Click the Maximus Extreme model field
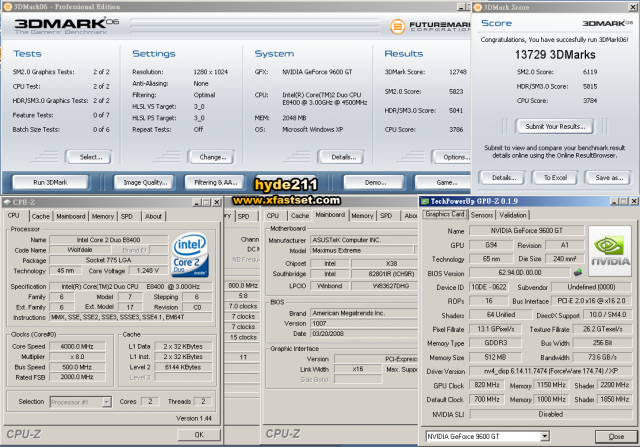 [362, 250]
